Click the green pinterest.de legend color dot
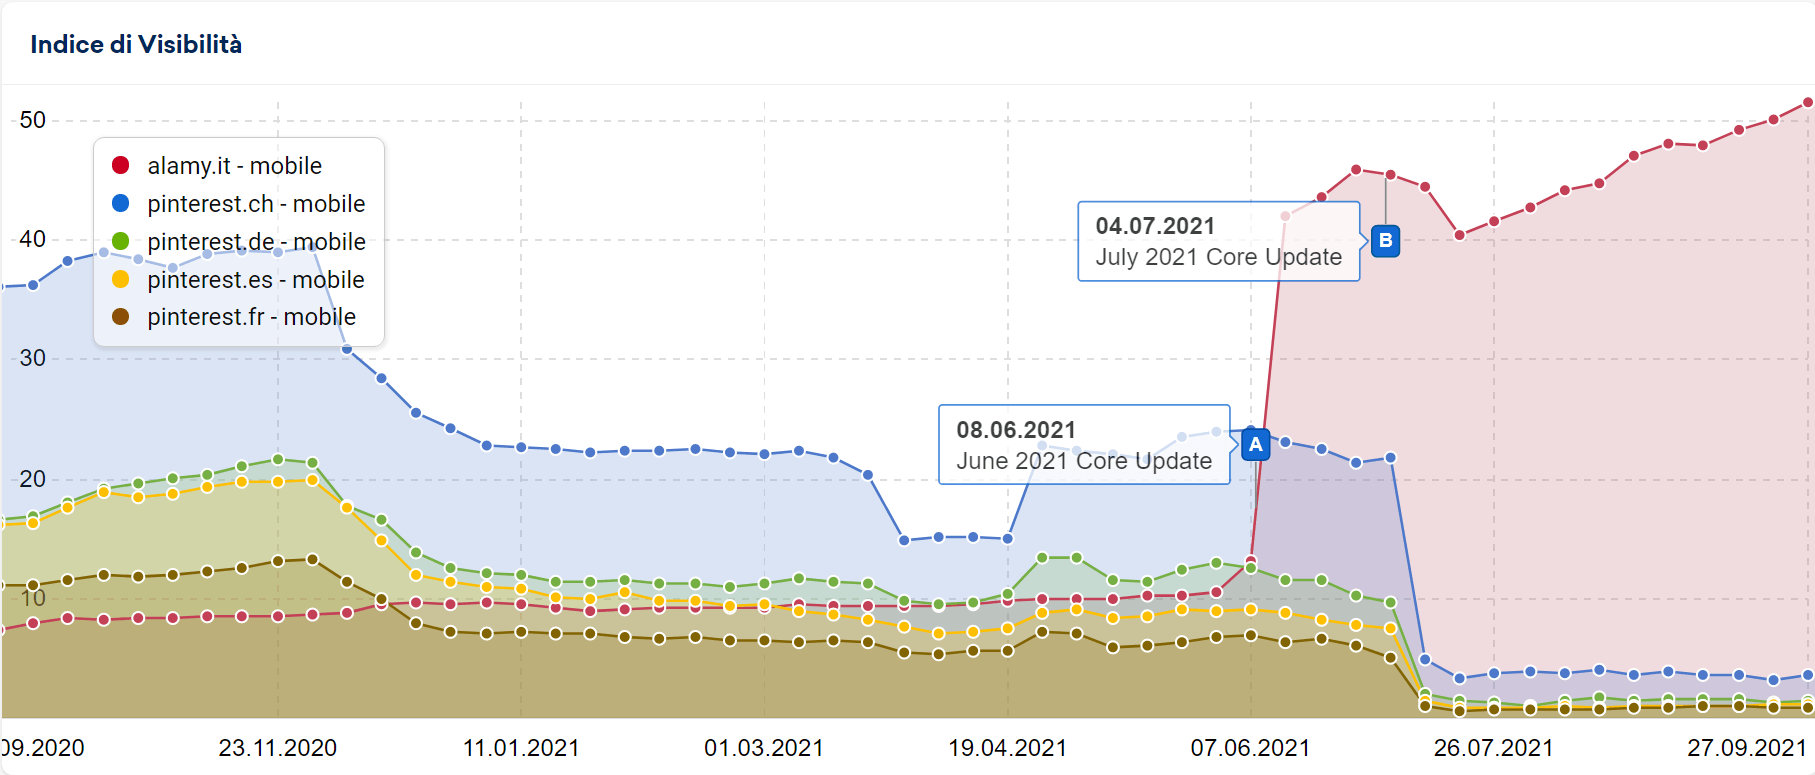Screen dimensions: 1815x775 point(121,241)
